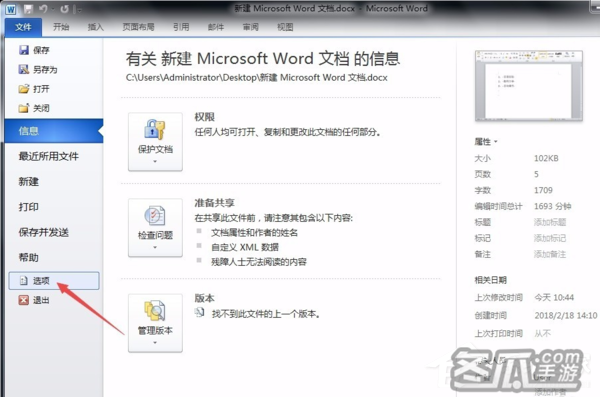Open the document preview thumbnail
Screen dimensions: 600x397
point(528,86)
